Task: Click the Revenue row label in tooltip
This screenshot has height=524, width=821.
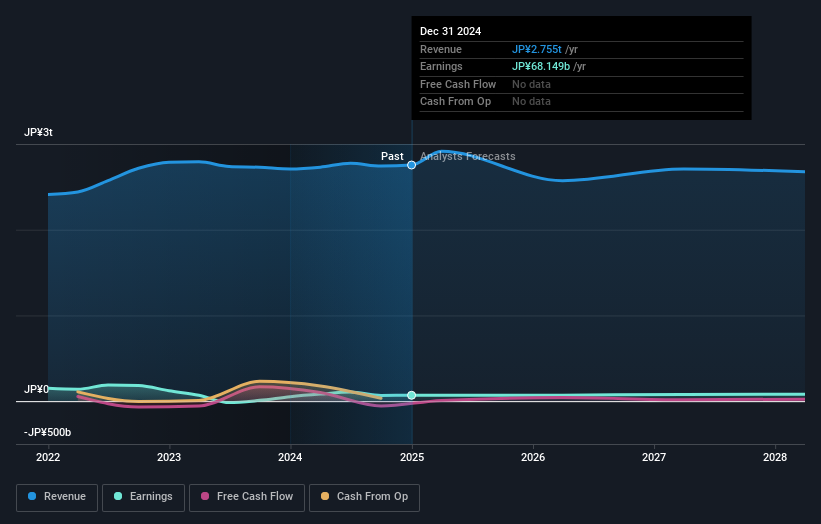Action: (441, 49)
